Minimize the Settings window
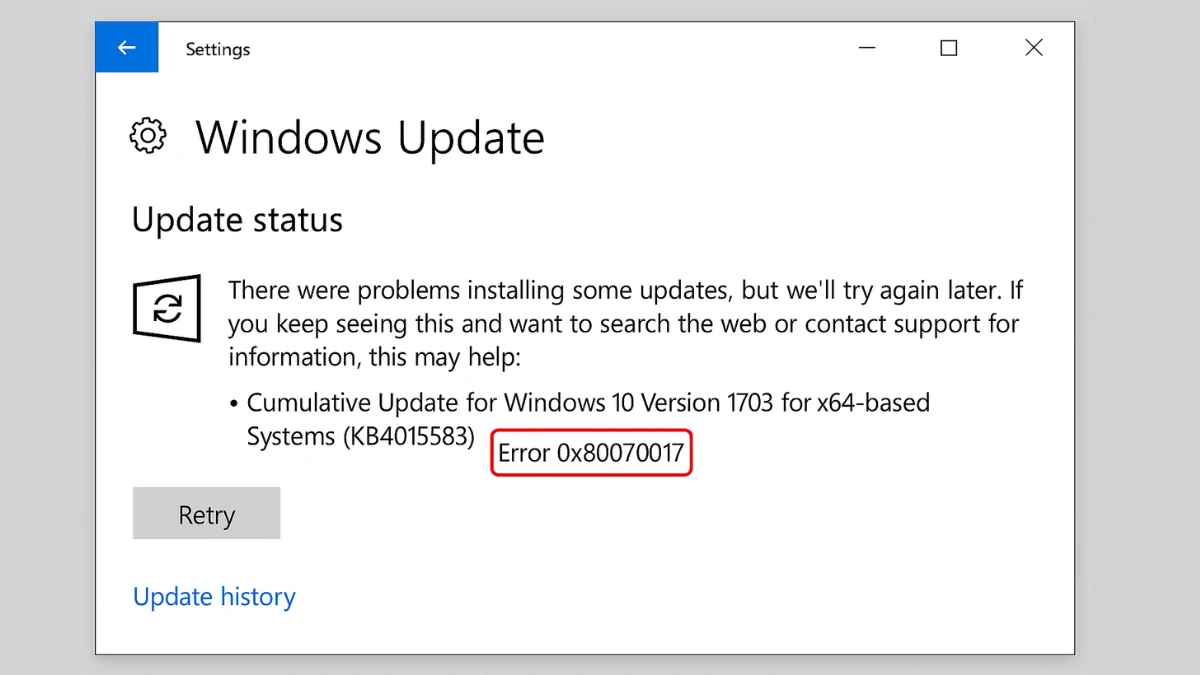The image size is (1200, 675). (866, 47)
